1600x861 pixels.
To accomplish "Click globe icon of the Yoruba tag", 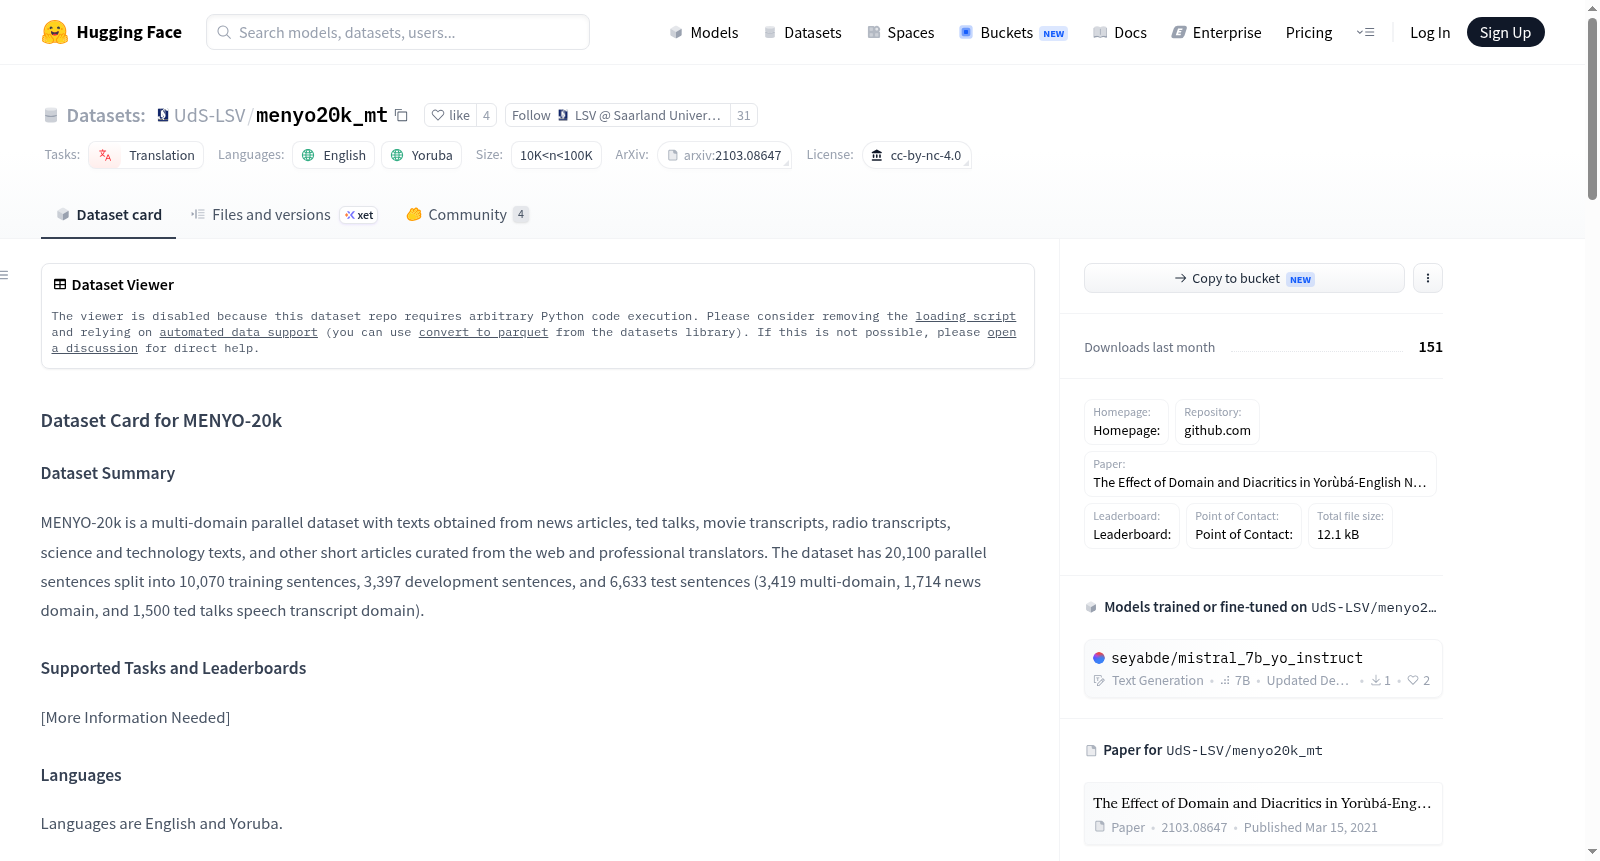I will click(x=397, y=155).
